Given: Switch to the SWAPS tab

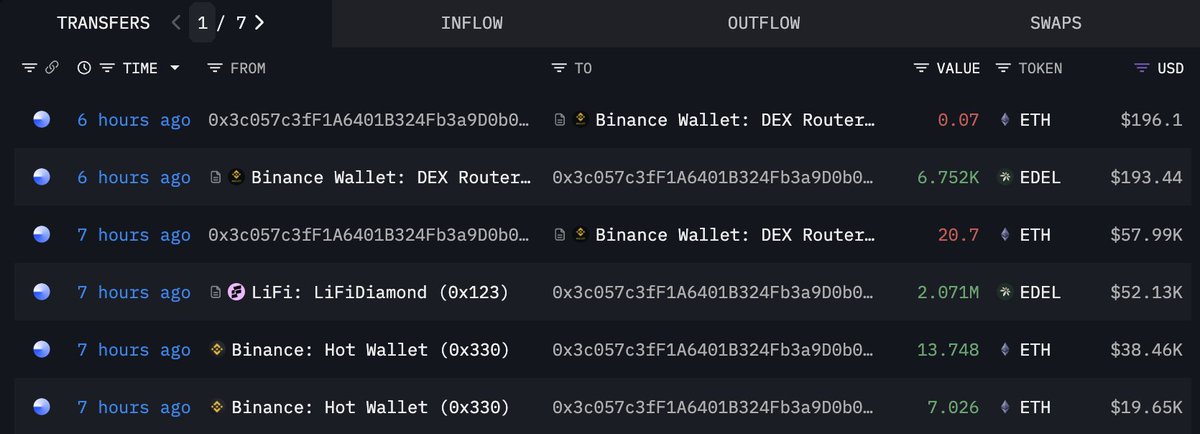Looking at the screenshot, I should click(1055, 23).
